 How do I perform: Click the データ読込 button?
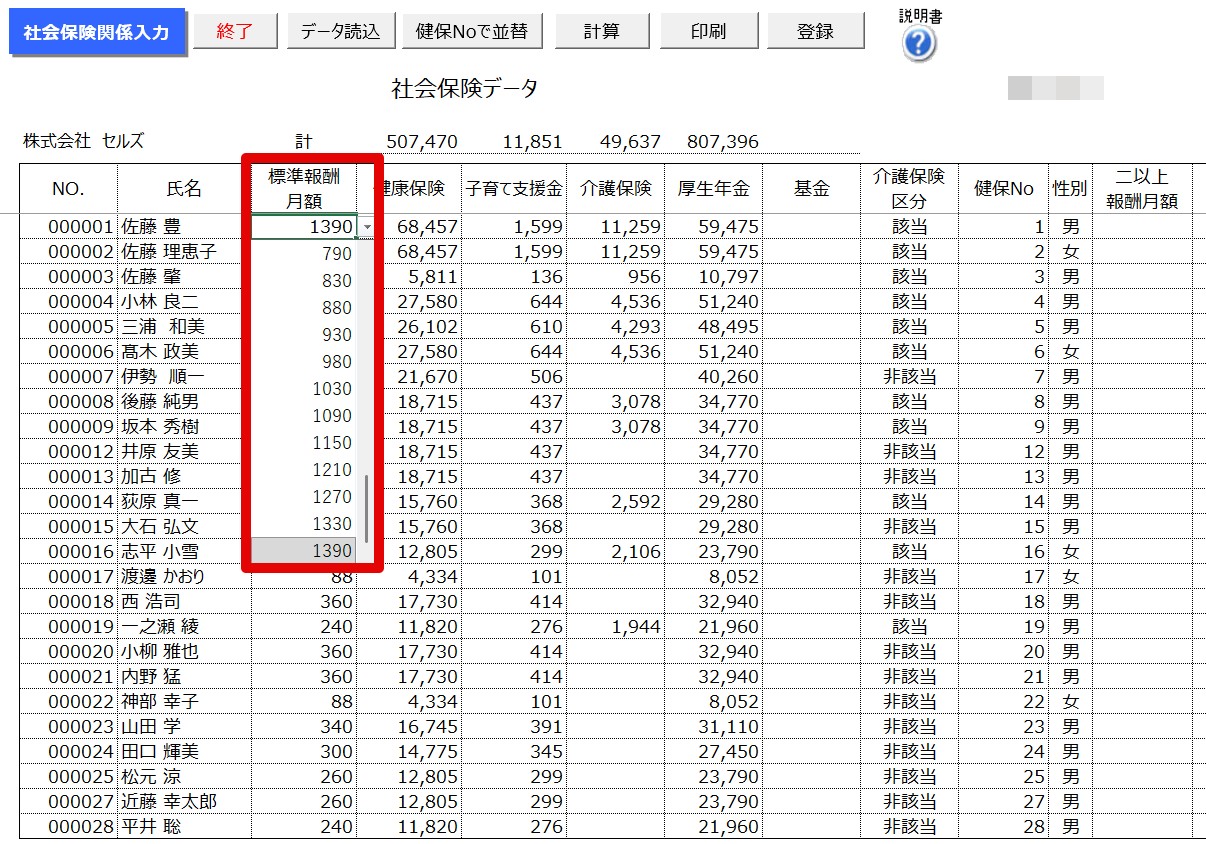(341, 31)
